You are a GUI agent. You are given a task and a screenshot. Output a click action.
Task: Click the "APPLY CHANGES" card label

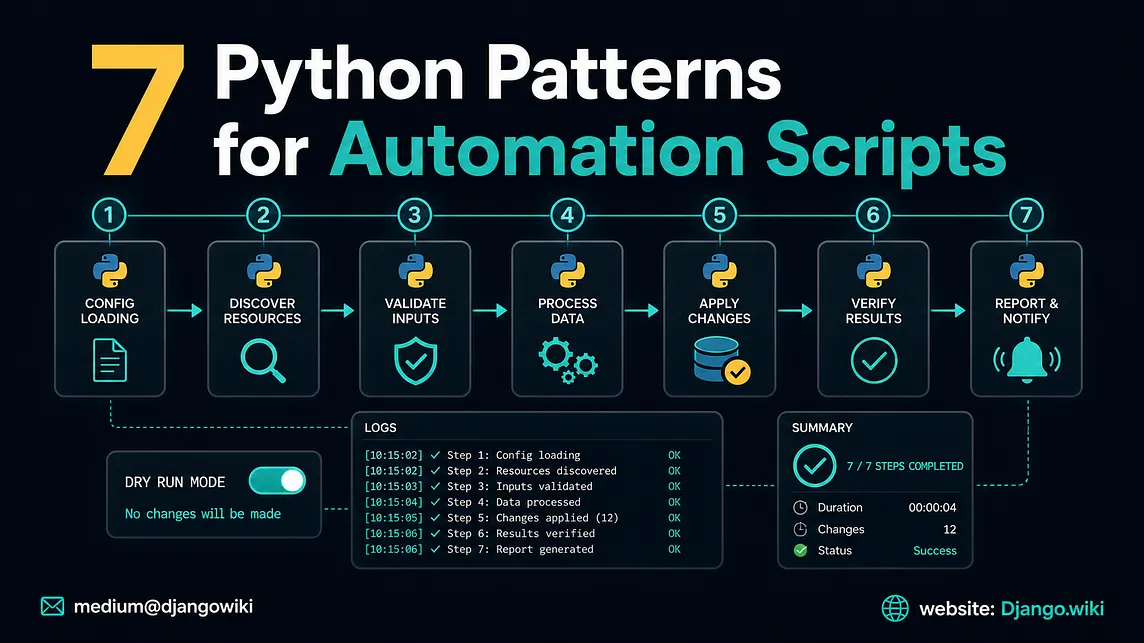(x=719, y=311)
